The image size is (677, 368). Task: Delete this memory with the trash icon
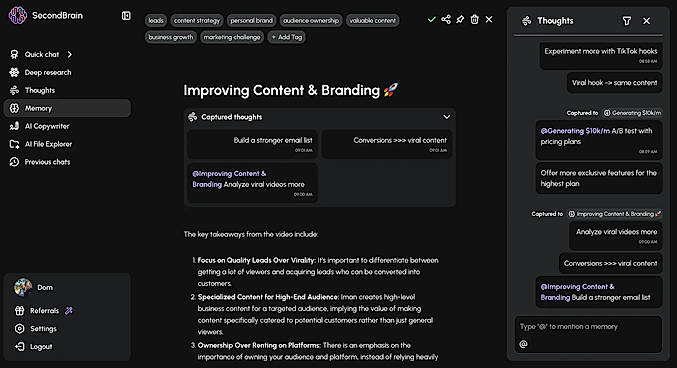[x=475, y=19]
